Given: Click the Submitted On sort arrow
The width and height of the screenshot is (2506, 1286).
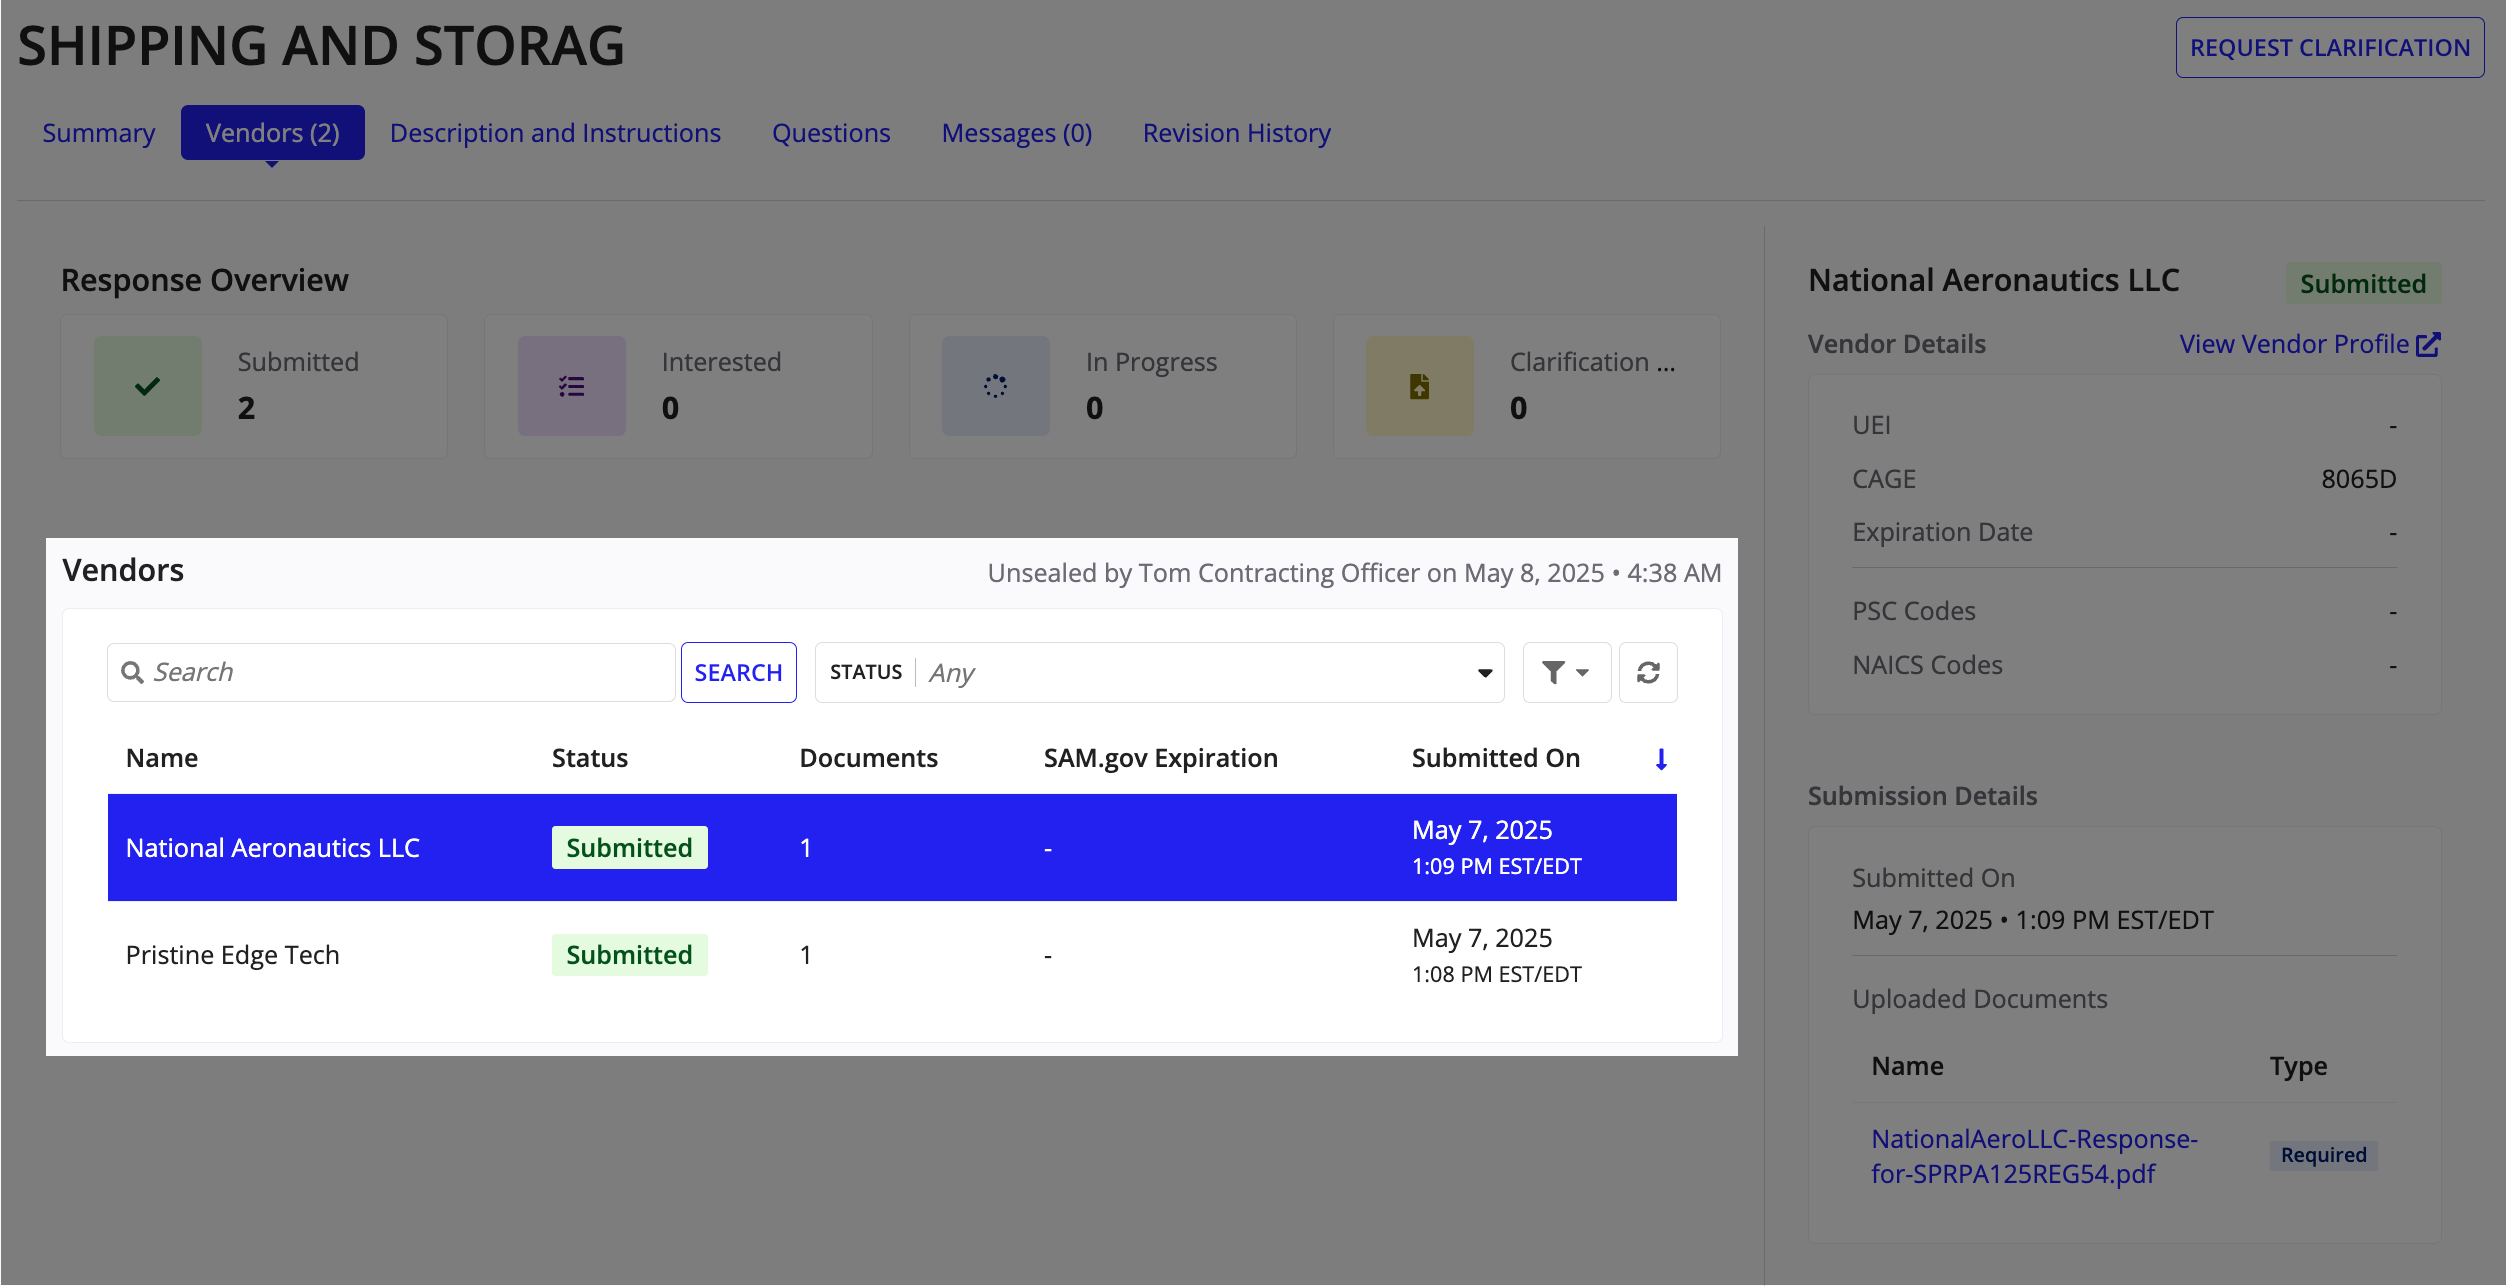Looking at the screenshot, I should pos(1661,759).
